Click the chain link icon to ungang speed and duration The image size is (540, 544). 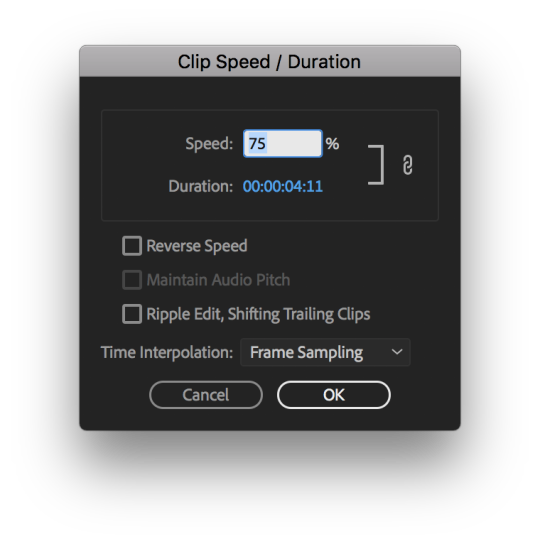click(x=407, y=165)
